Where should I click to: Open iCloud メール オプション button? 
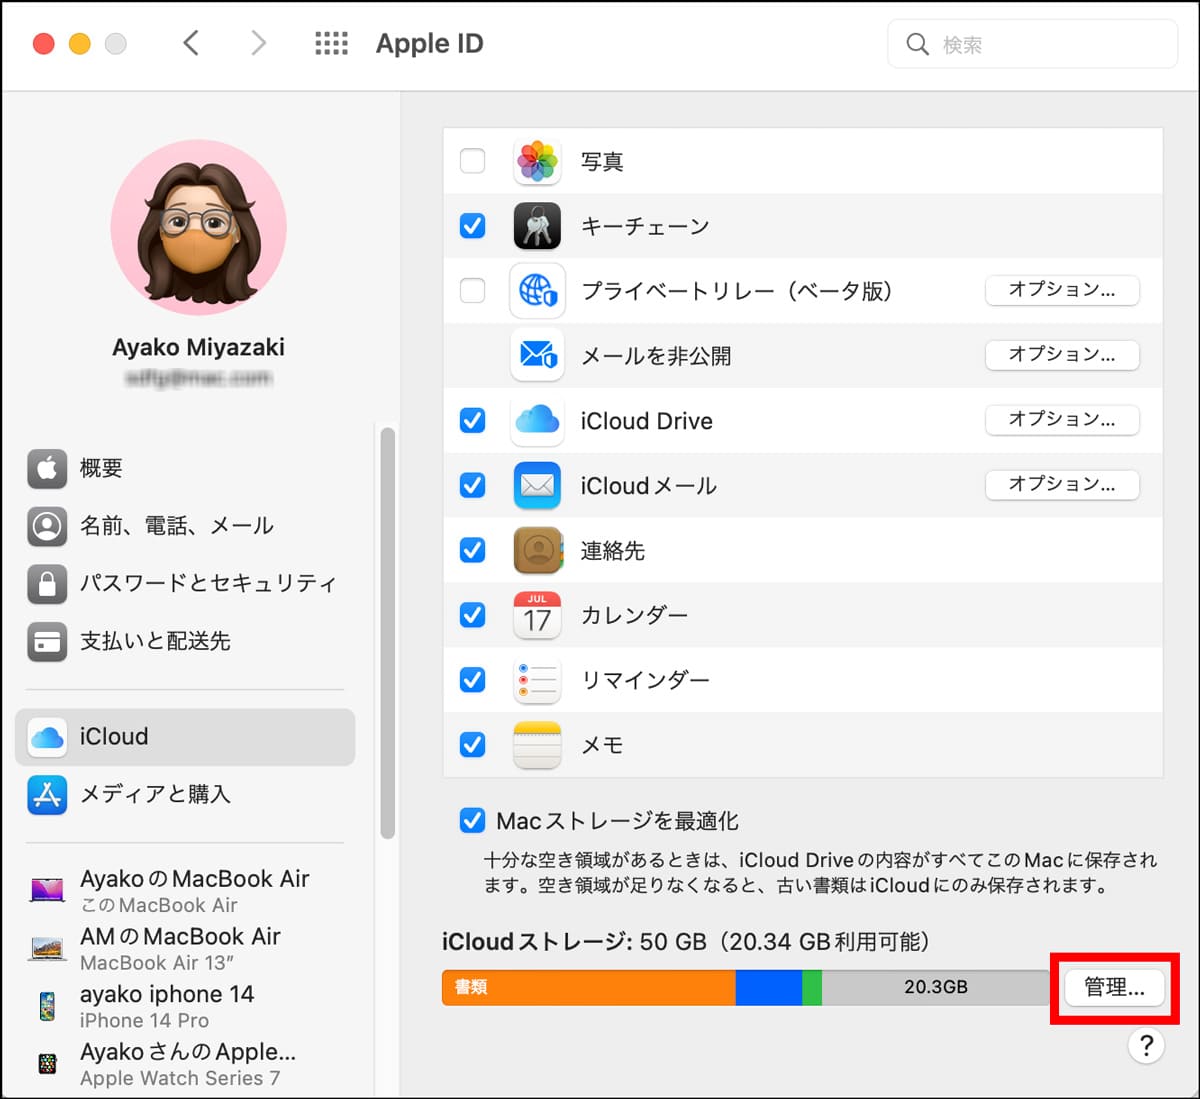pyautogui.click(x=1062, y=485)
